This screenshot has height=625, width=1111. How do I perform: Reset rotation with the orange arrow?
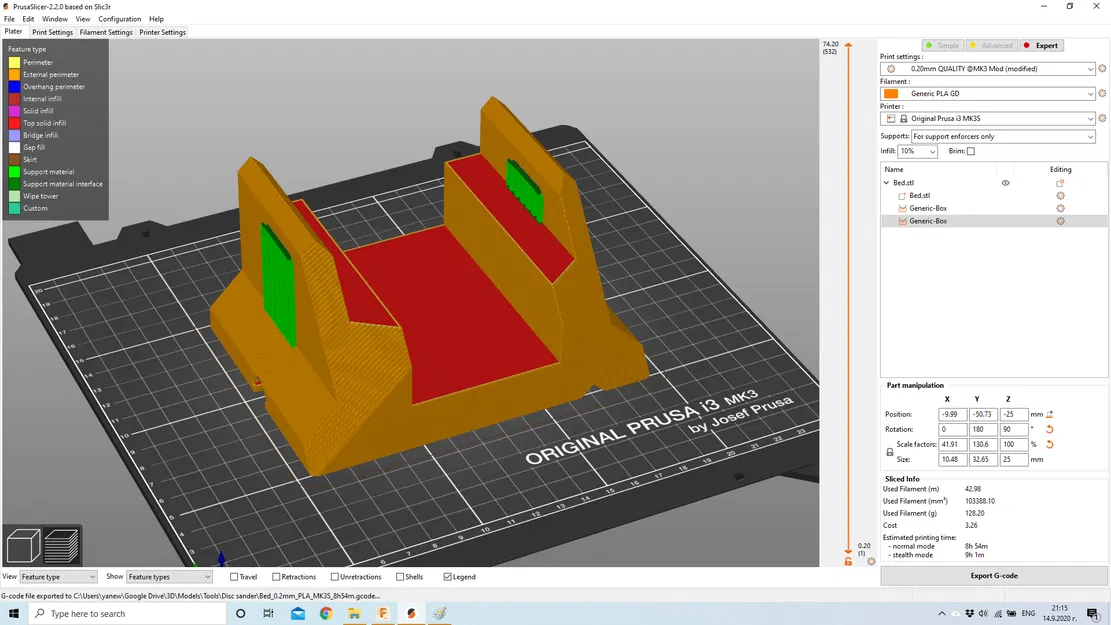1049,429
